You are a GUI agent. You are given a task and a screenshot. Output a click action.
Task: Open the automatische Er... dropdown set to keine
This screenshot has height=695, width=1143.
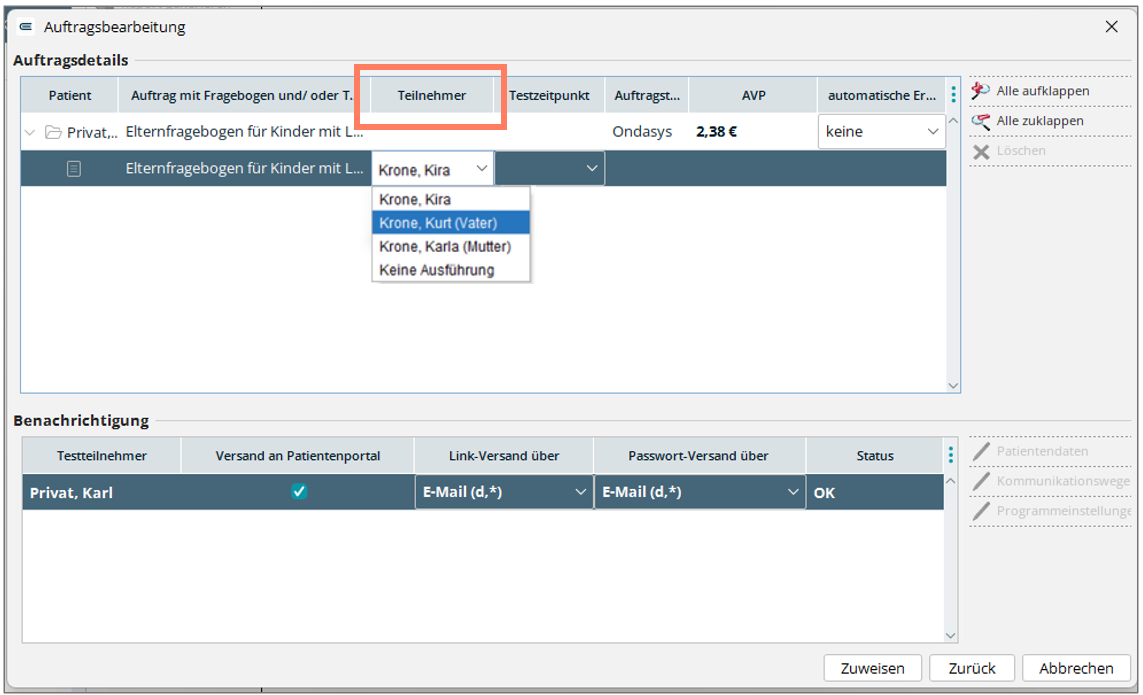tap(881, 131)
